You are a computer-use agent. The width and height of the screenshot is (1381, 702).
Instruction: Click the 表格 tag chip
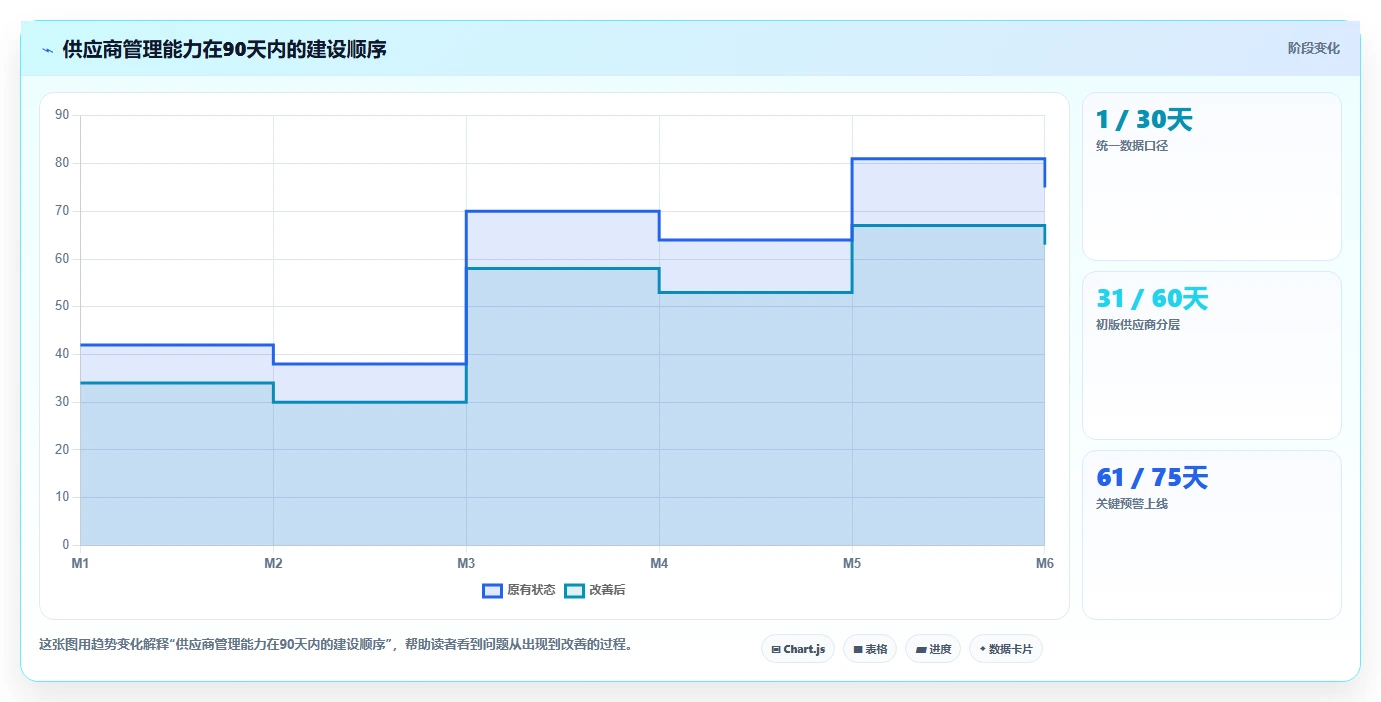point(870,649)
